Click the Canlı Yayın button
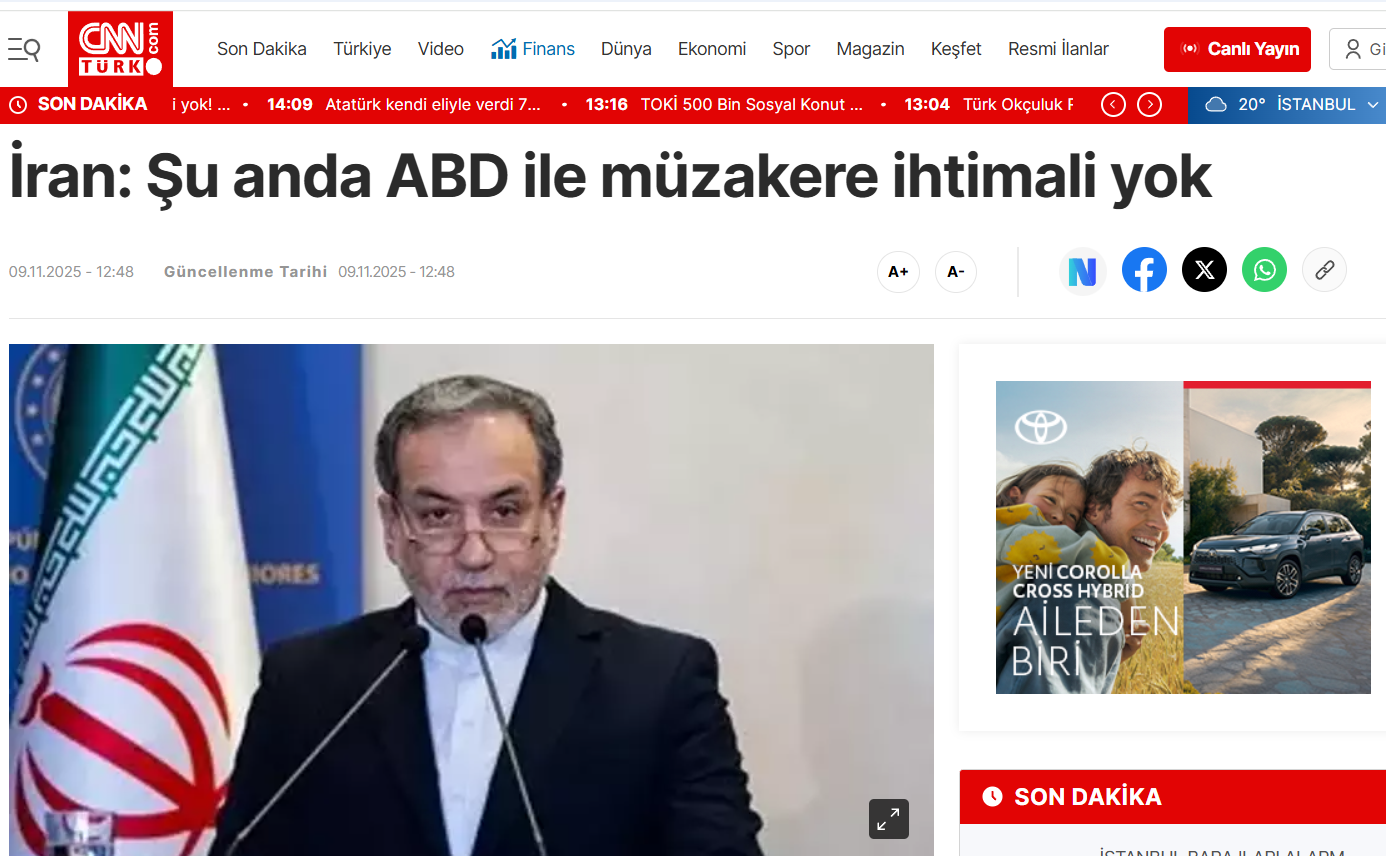This screenshot has height=856, width=1386. tap(1237, 49)
